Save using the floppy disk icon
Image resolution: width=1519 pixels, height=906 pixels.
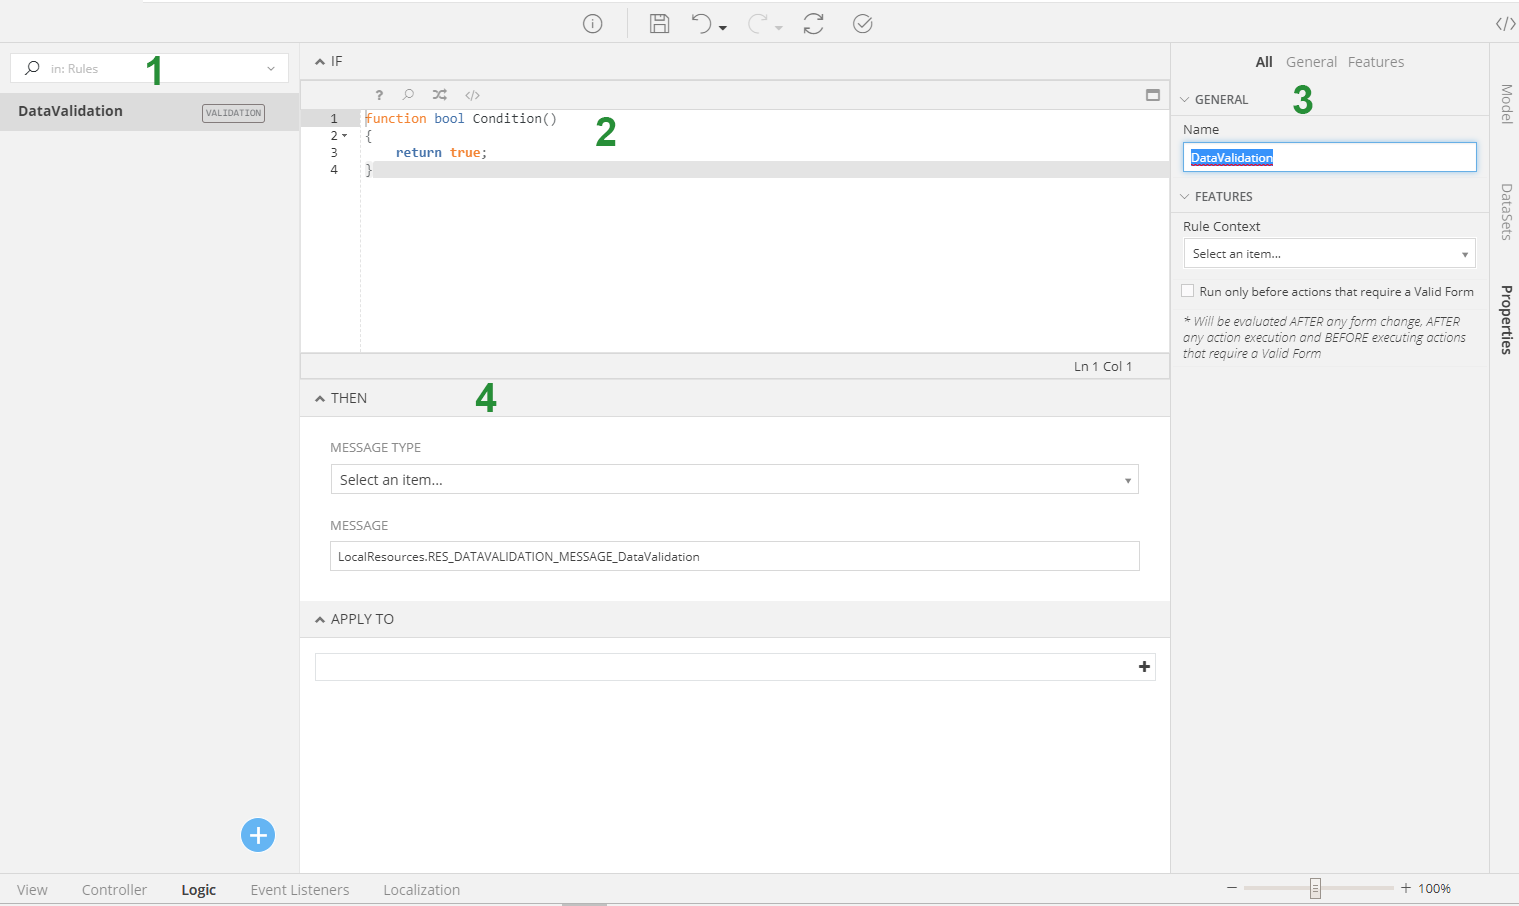[x=659, y=24]
